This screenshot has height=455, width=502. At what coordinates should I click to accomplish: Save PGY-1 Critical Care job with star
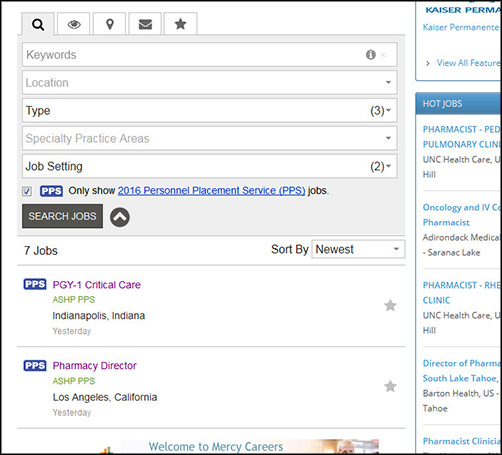[x=390, y=305]
